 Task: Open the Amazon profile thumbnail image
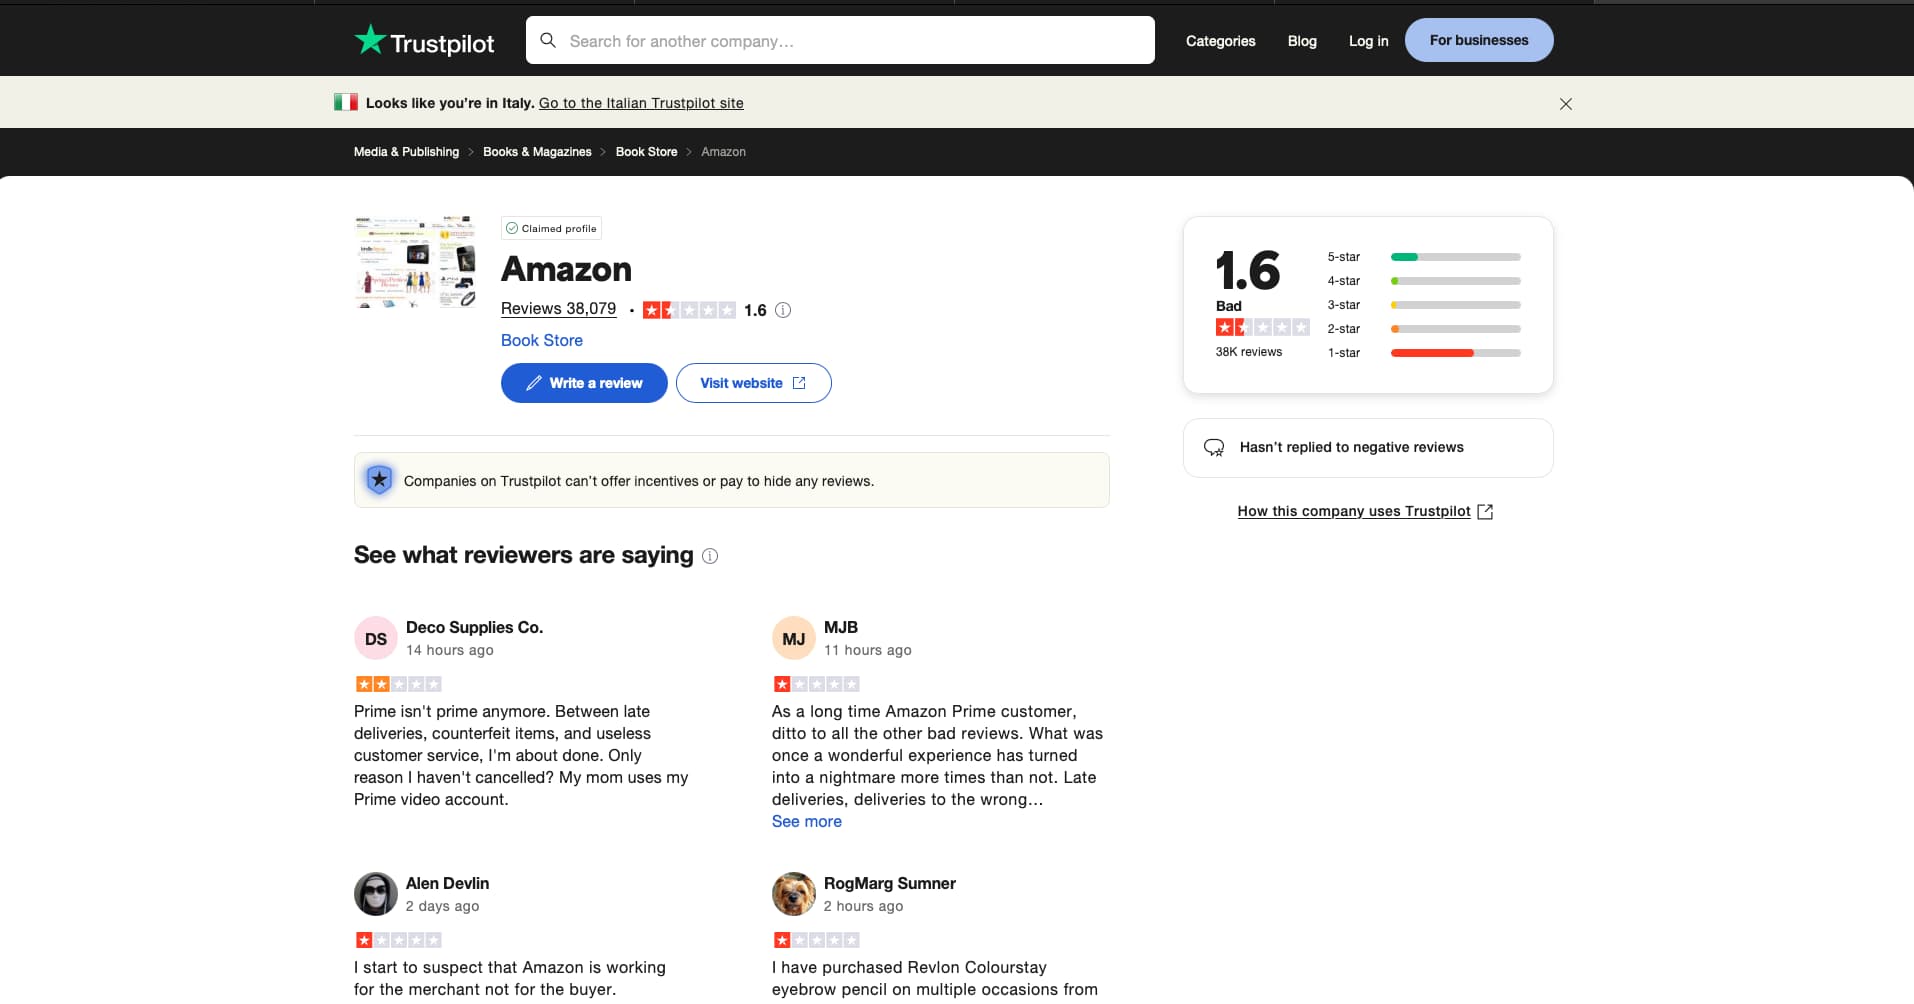point(415,262)
